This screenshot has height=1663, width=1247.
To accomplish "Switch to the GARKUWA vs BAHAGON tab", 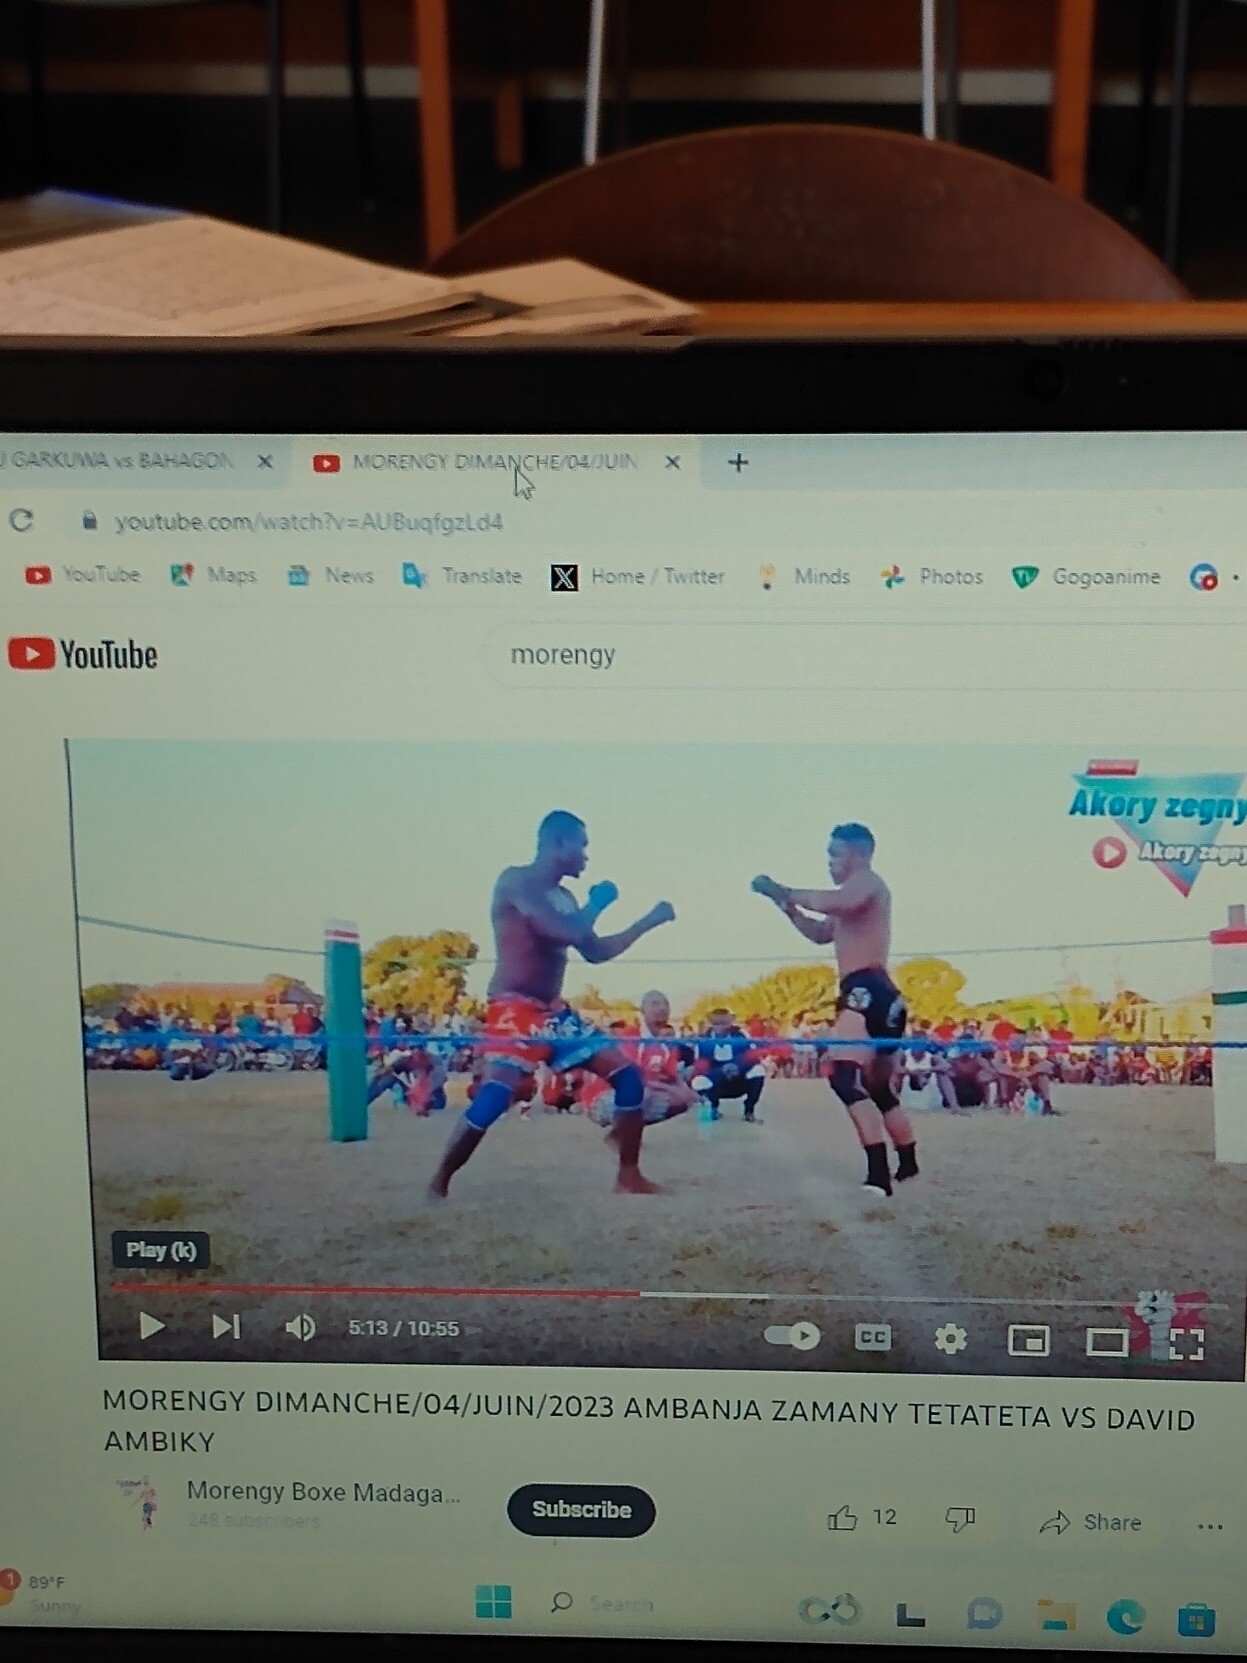I will (x=120, y=460).
